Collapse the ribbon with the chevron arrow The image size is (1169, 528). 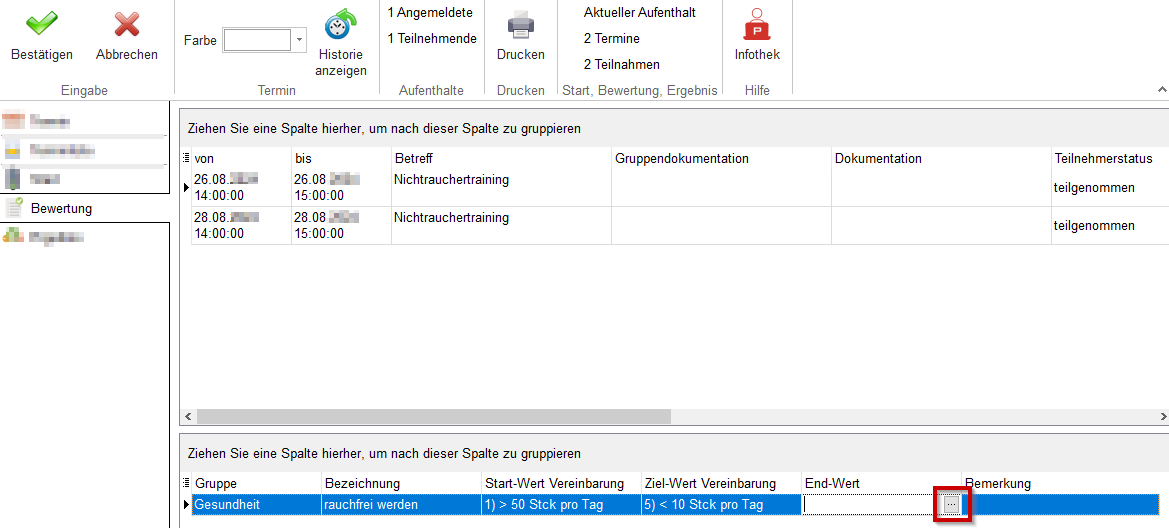pyautogui.click(x=1161, y=90)
